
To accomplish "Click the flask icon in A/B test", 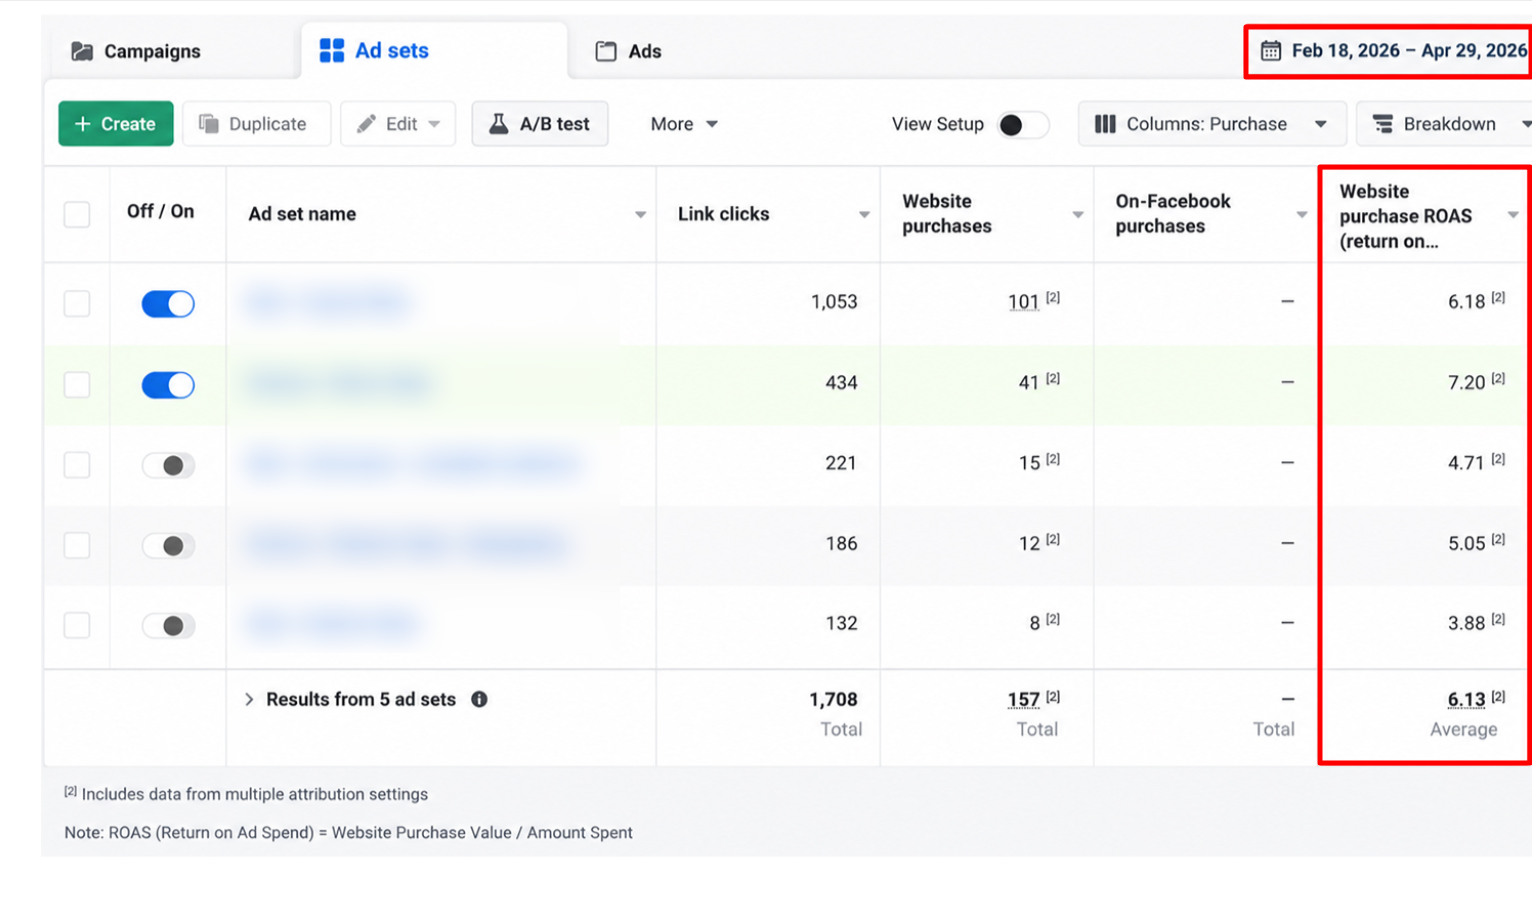I will [x=498, y=124].
